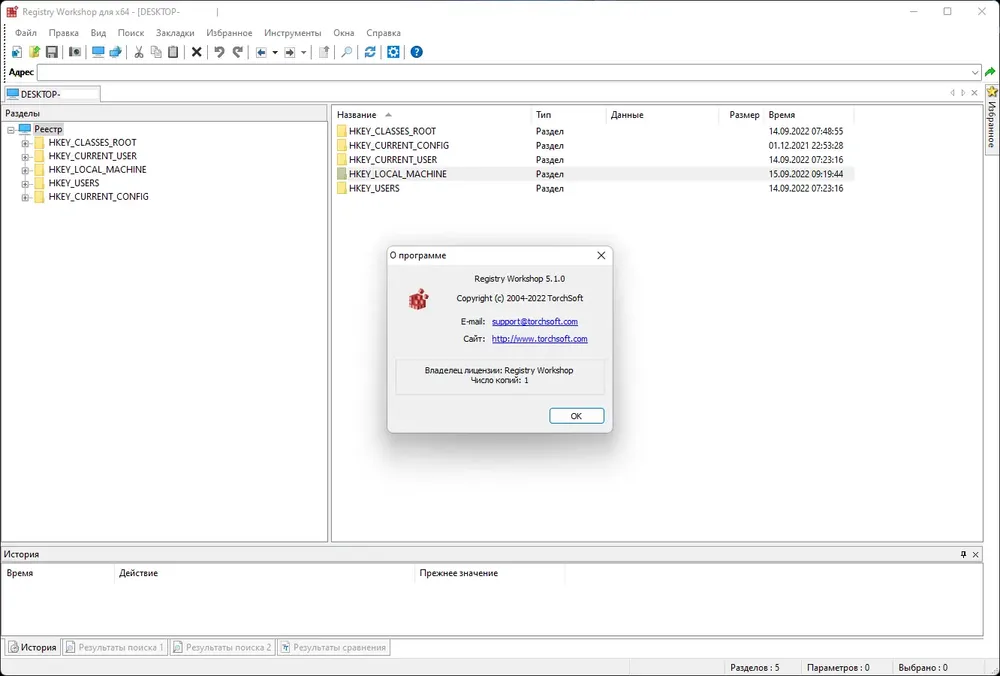Close the О программе dialog
This screenshot has width=1000, height=676.
pos(601,255)
